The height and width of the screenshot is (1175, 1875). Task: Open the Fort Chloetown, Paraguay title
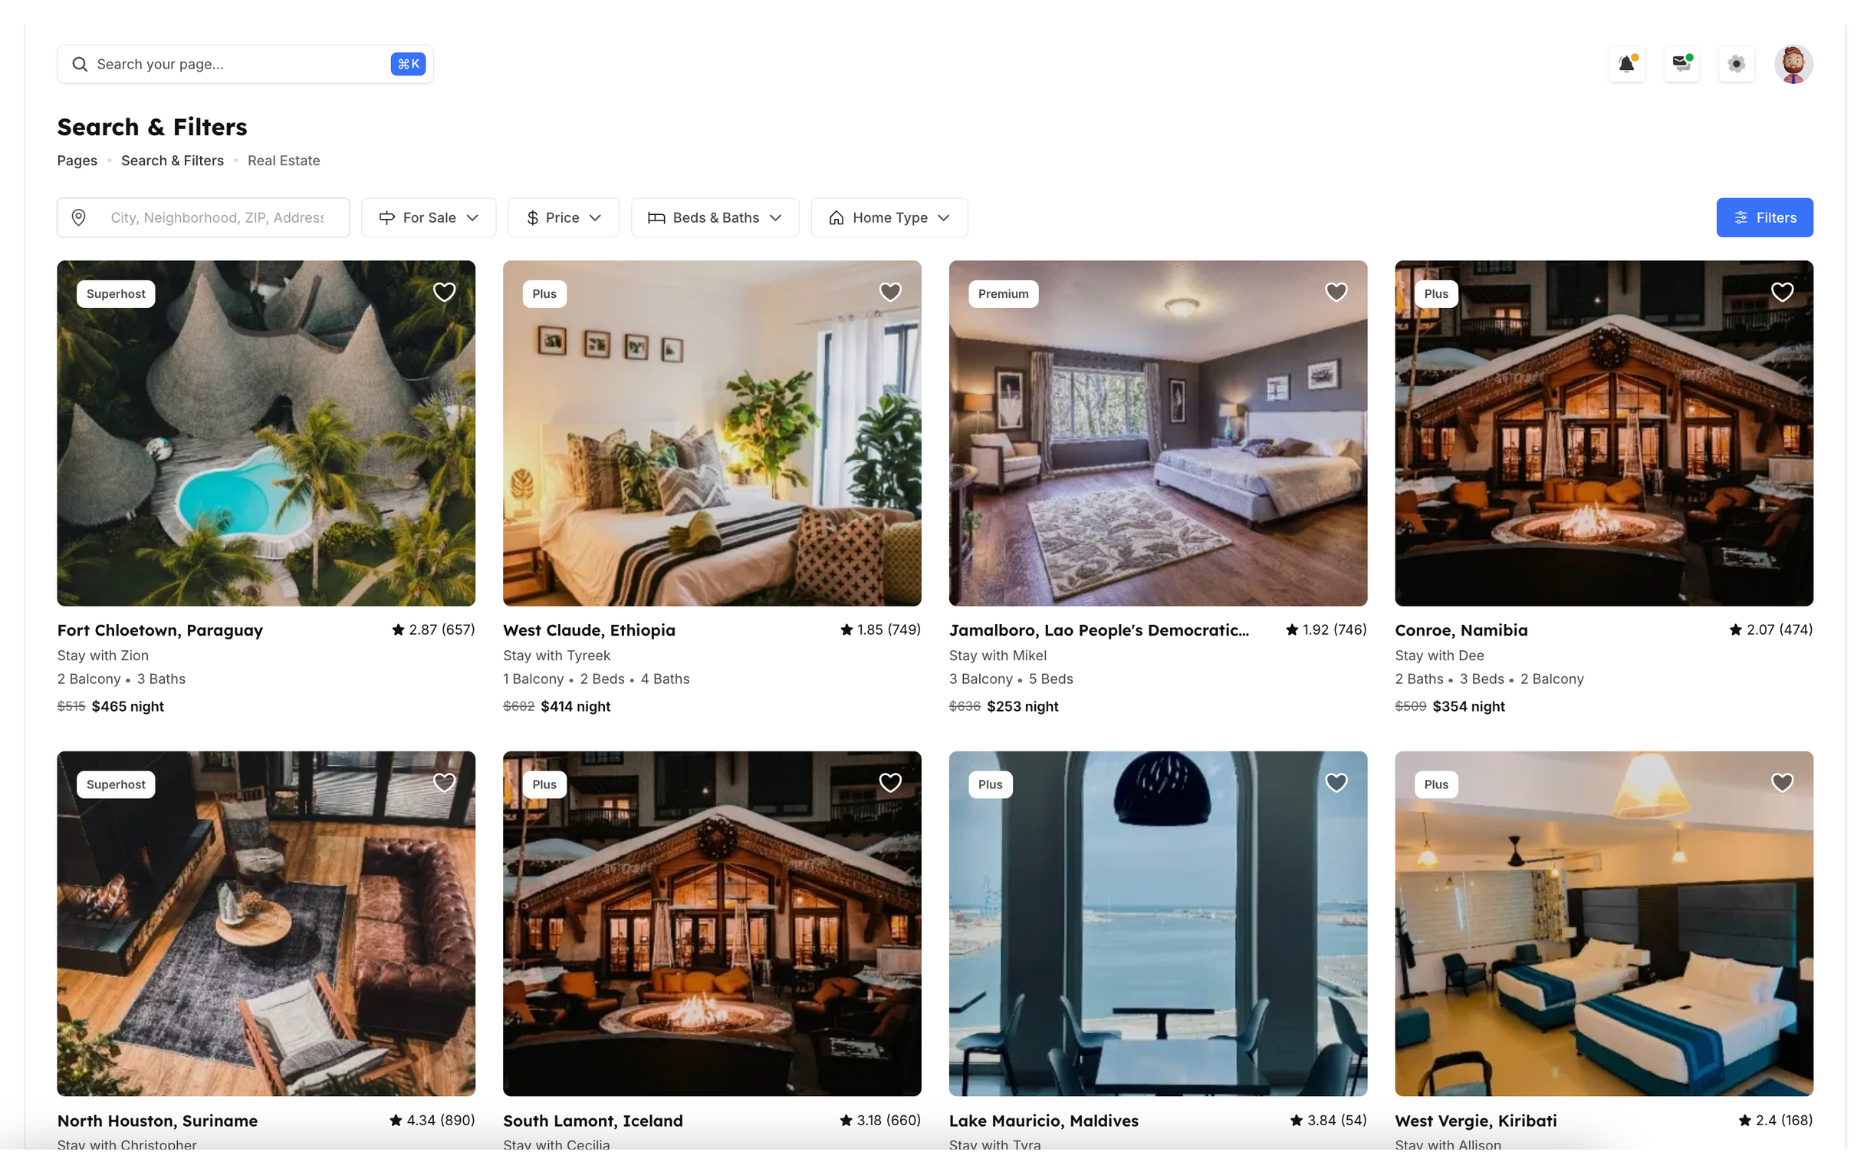(160, 630)
